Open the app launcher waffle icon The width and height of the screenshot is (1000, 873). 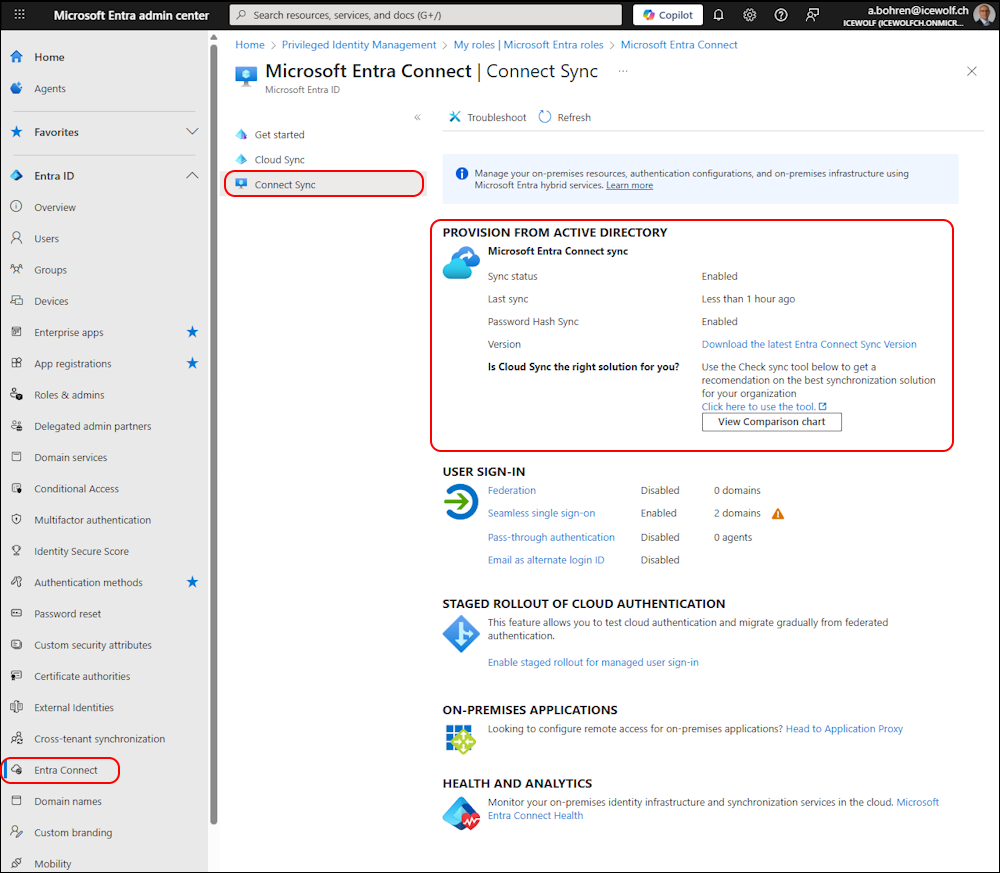[x=20, y=15]
